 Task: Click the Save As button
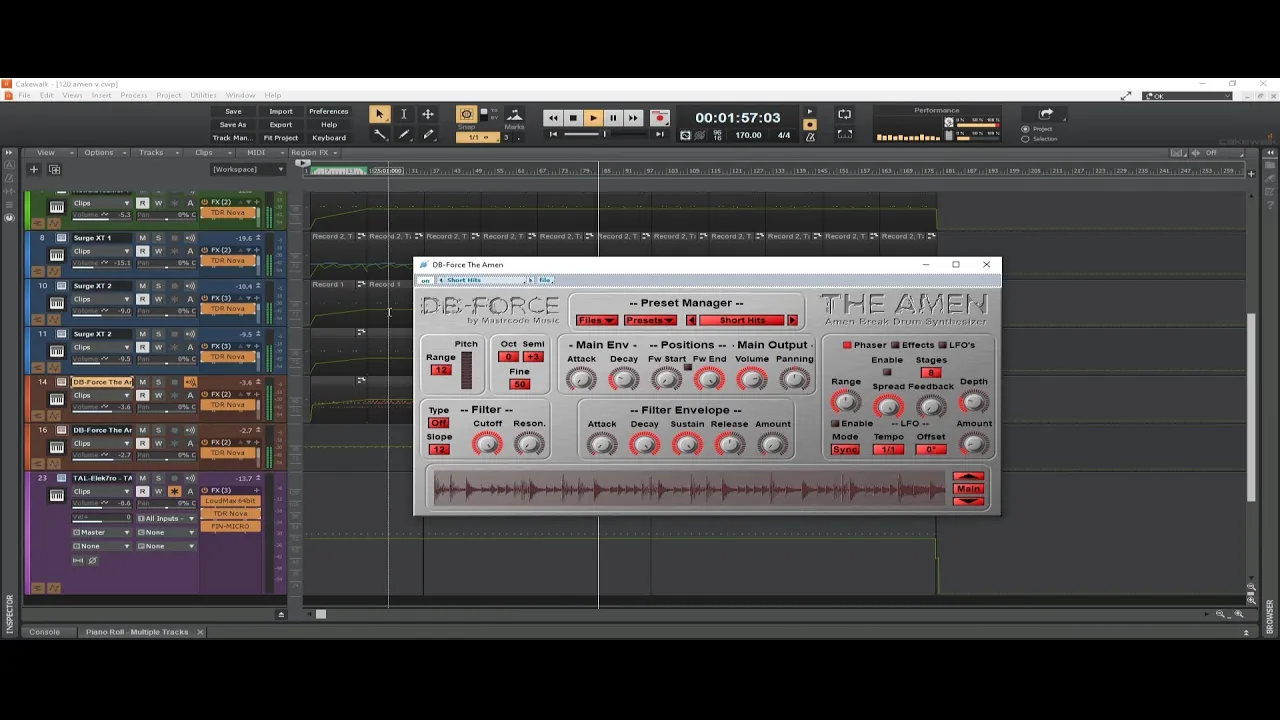(233, 125)
